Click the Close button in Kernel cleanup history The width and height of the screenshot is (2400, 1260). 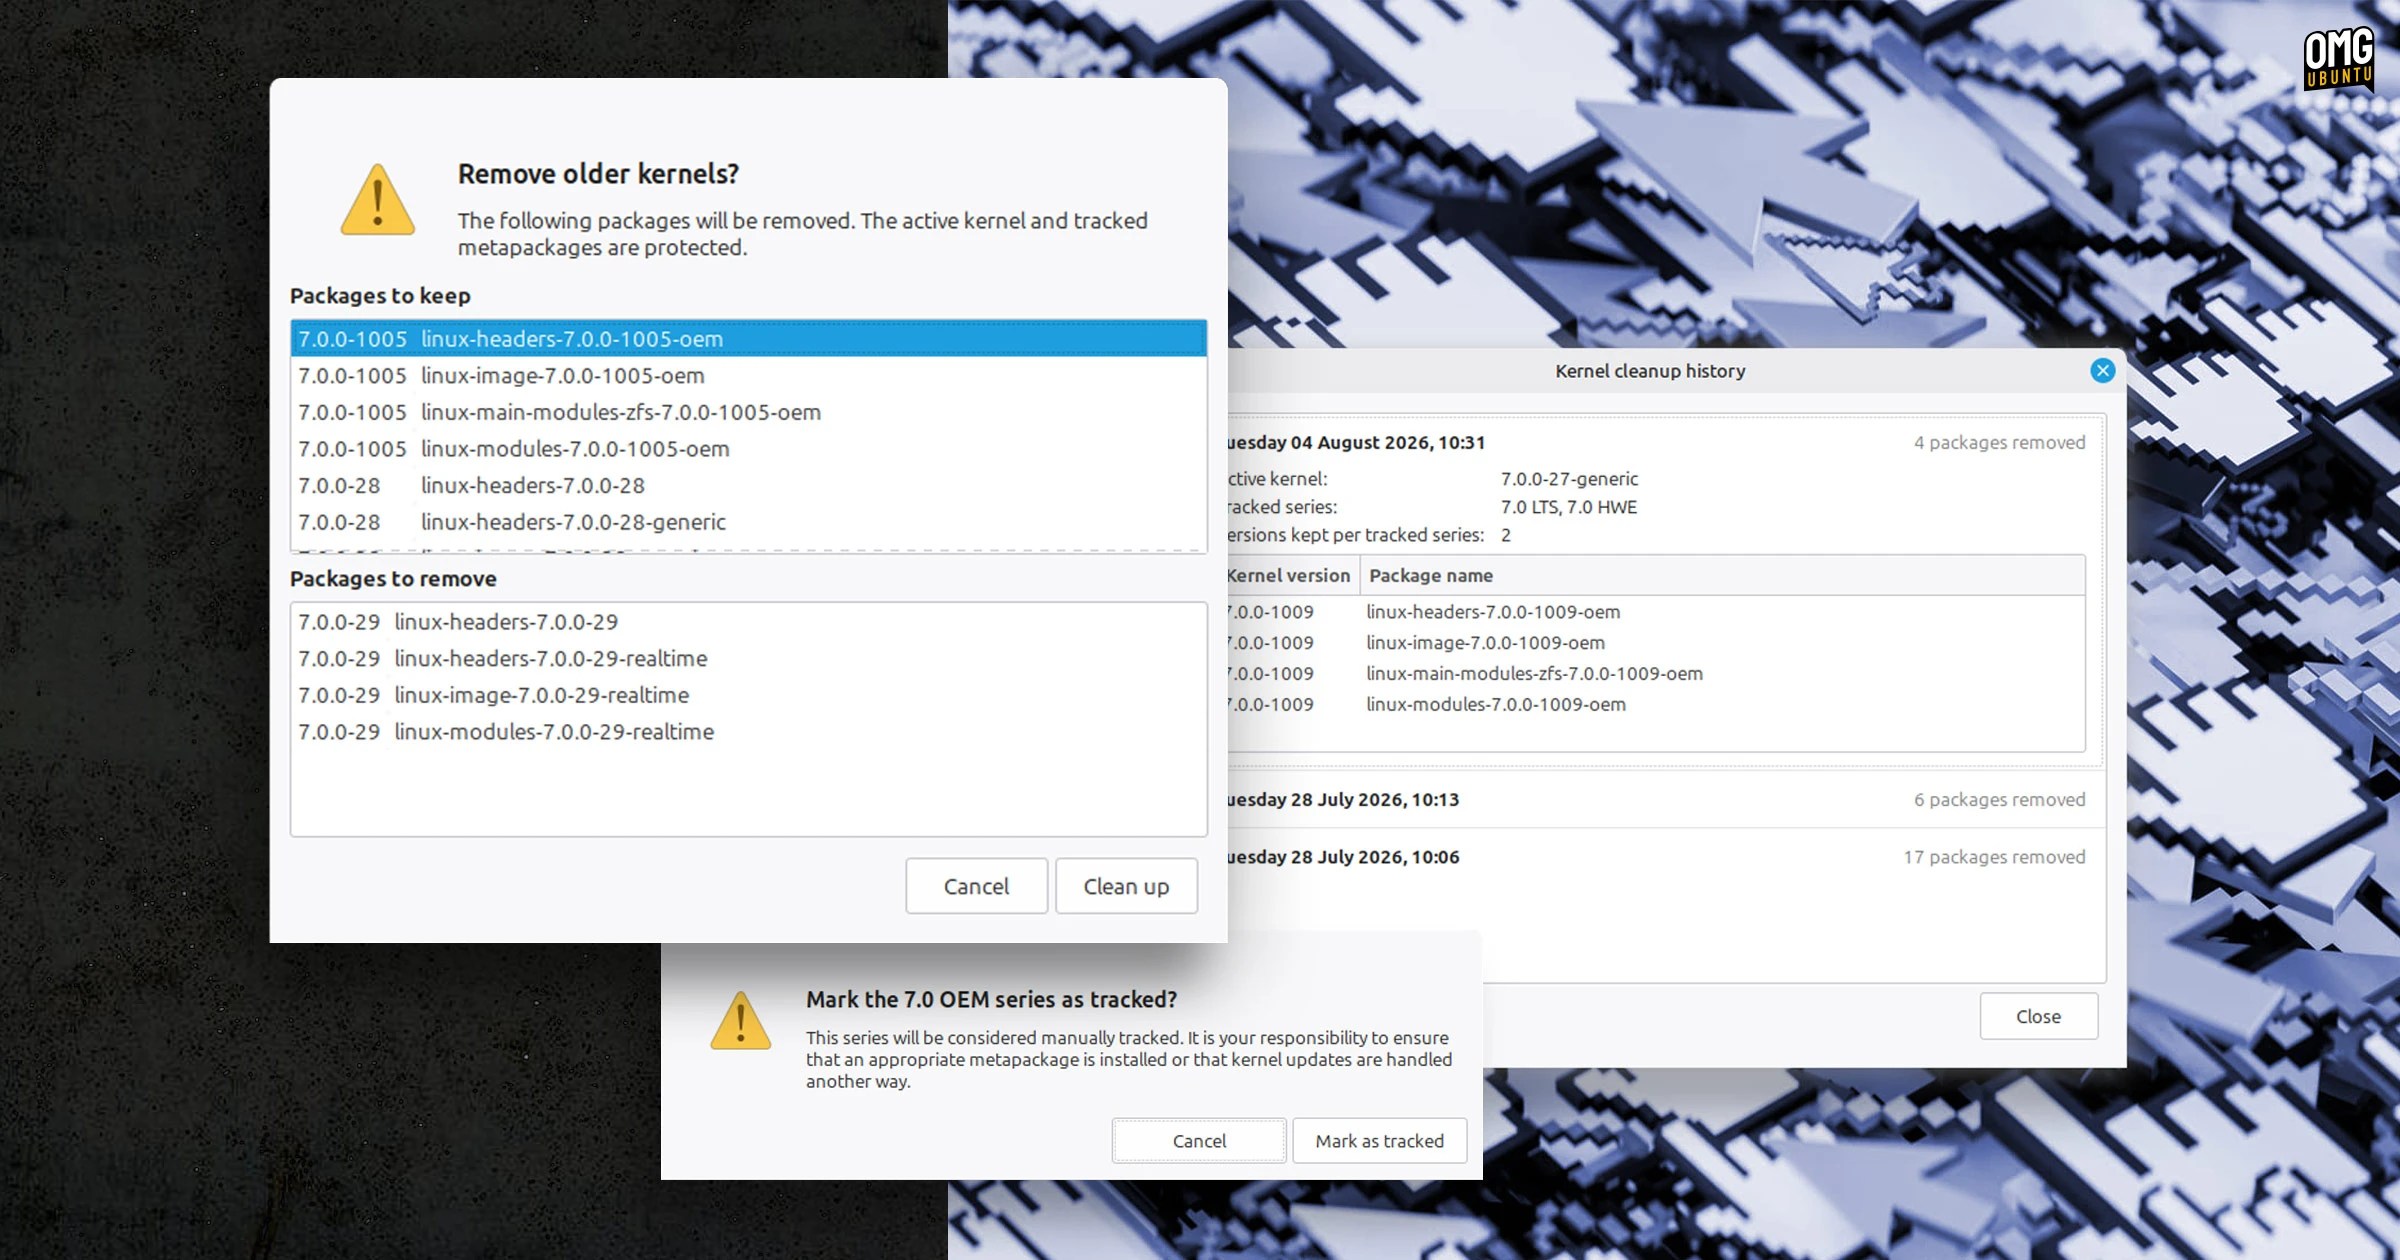(2038, 1016)
